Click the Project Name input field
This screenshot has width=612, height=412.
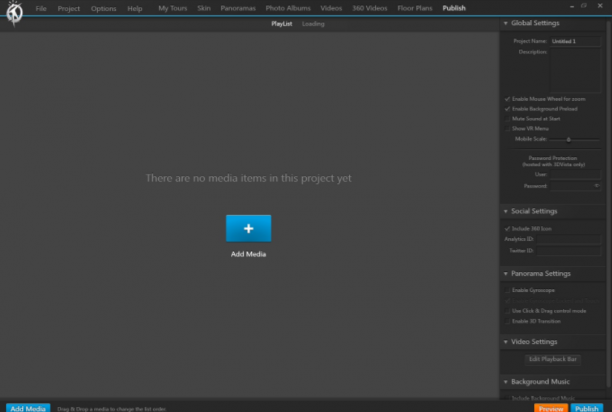(575, 41)
